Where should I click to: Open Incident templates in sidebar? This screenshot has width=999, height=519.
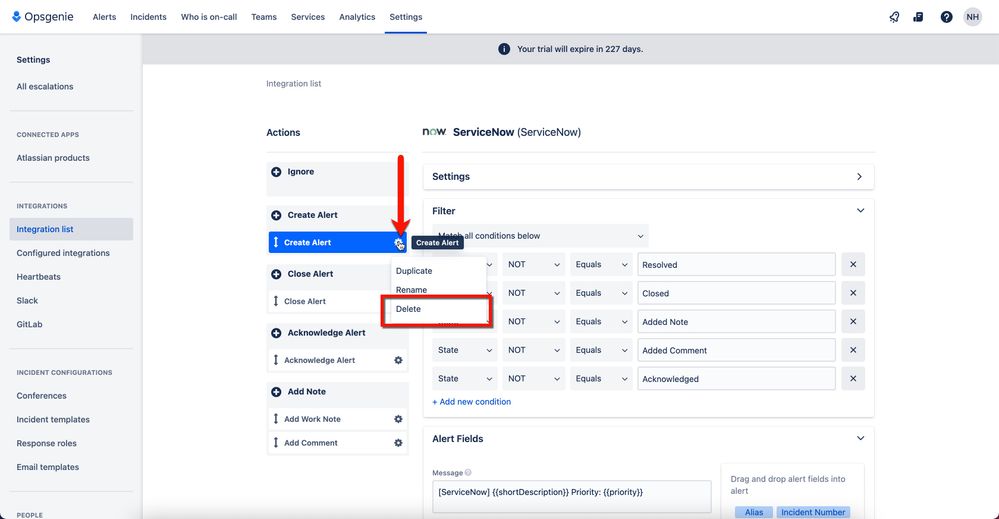(x=53, y=420)
